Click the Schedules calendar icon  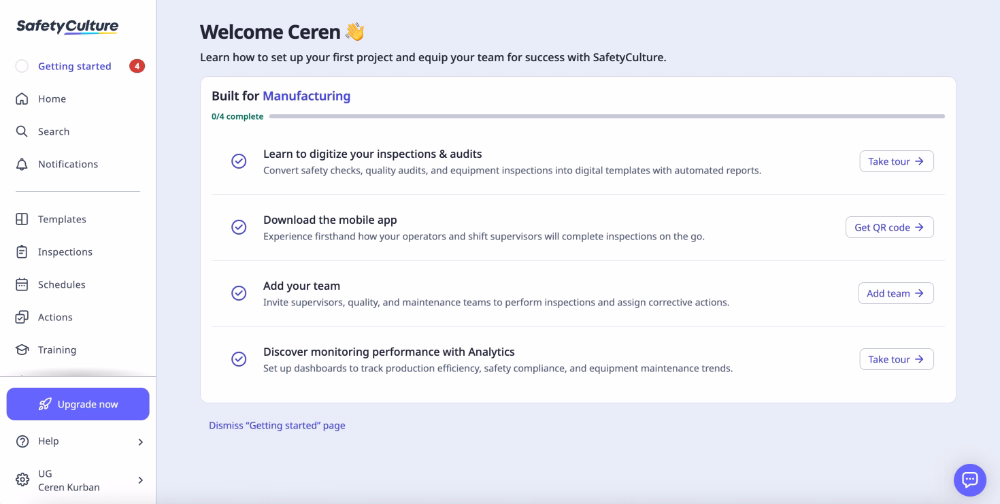pyautogui.click(x=22, y=285)
